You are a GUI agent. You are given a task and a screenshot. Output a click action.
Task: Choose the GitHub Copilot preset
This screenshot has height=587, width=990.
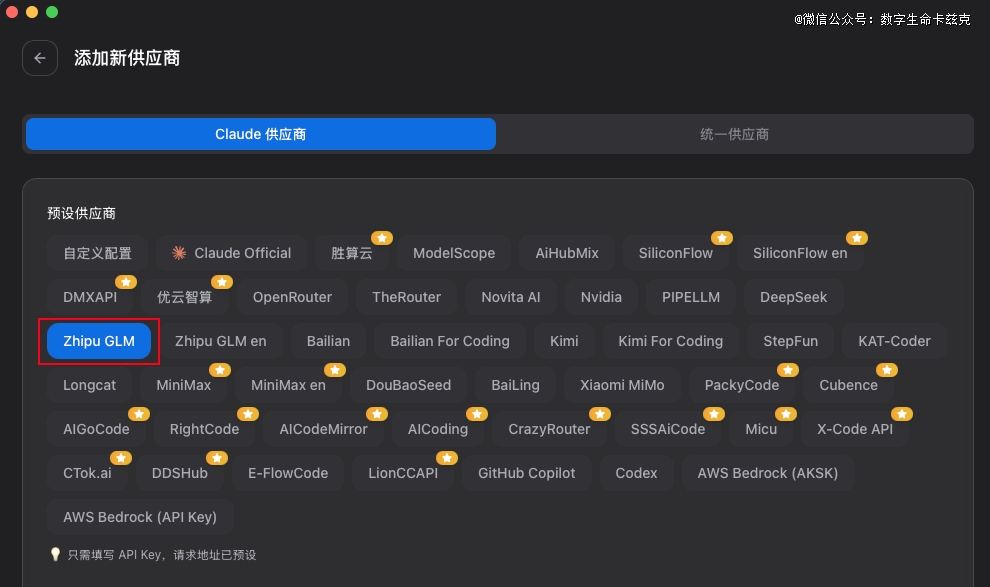(526, 473)
